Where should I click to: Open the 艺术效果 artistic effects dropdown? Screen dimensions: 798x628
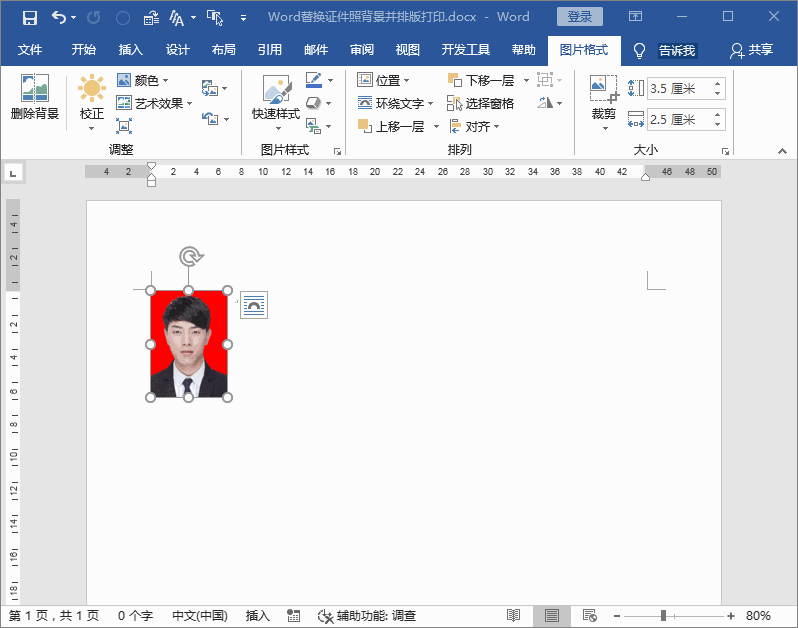click(154, 103)
